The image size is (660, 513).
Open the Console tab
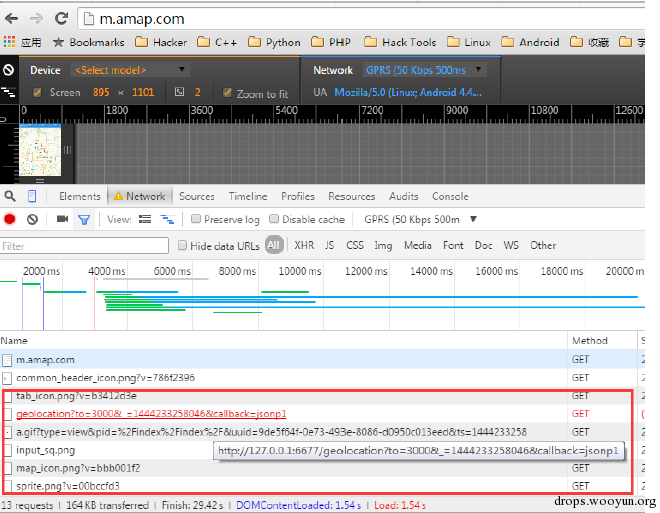pyautogui.click(x=450, y=196)
